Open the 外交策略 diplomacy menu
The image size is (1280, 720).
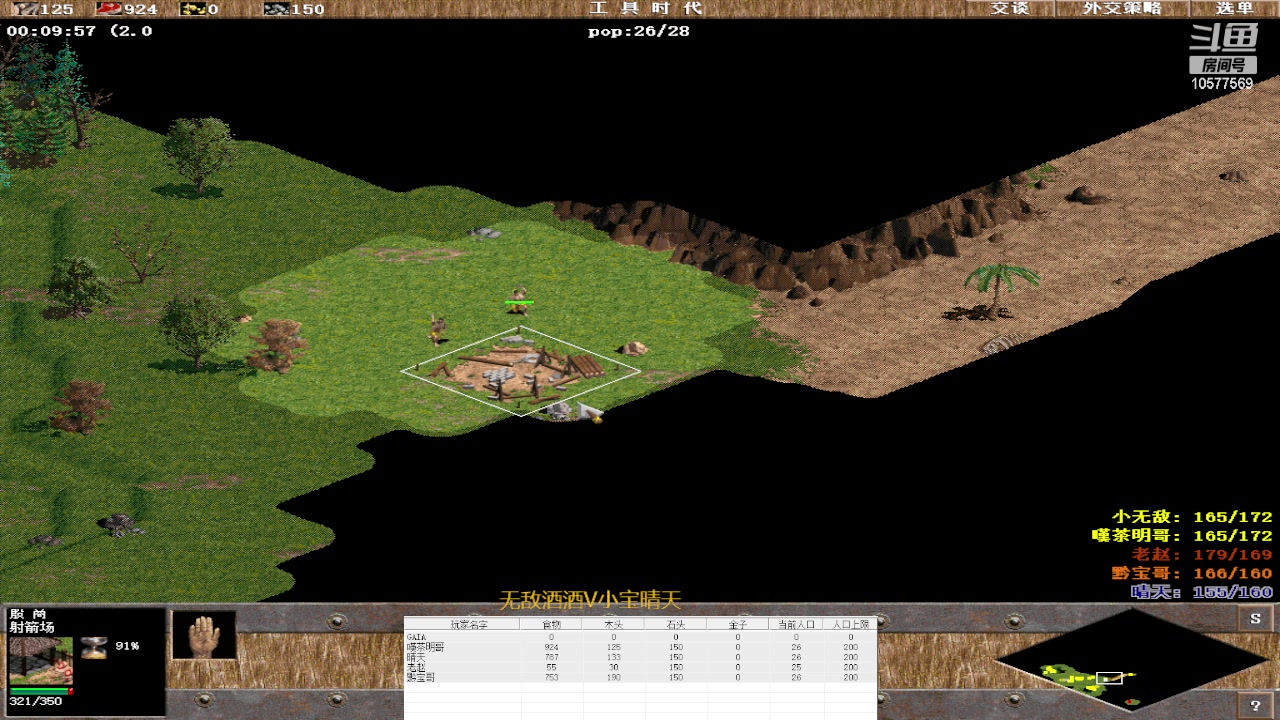[1122, 8]
